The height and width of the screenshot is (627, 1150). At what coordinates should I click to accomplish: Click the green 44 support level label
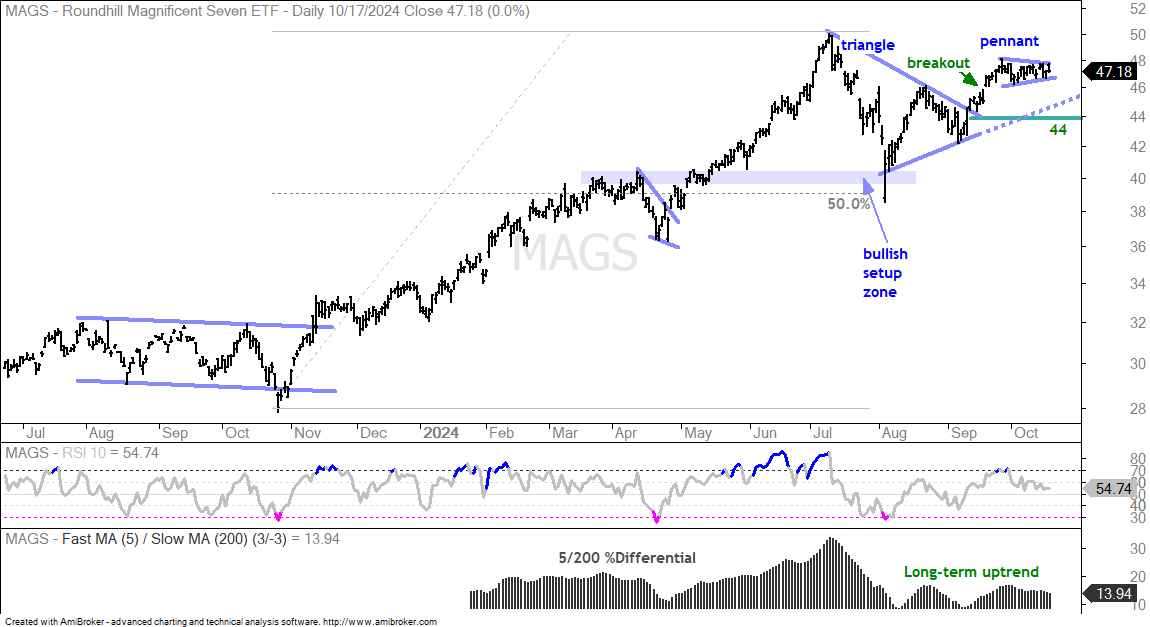(x=1058, y=130)
